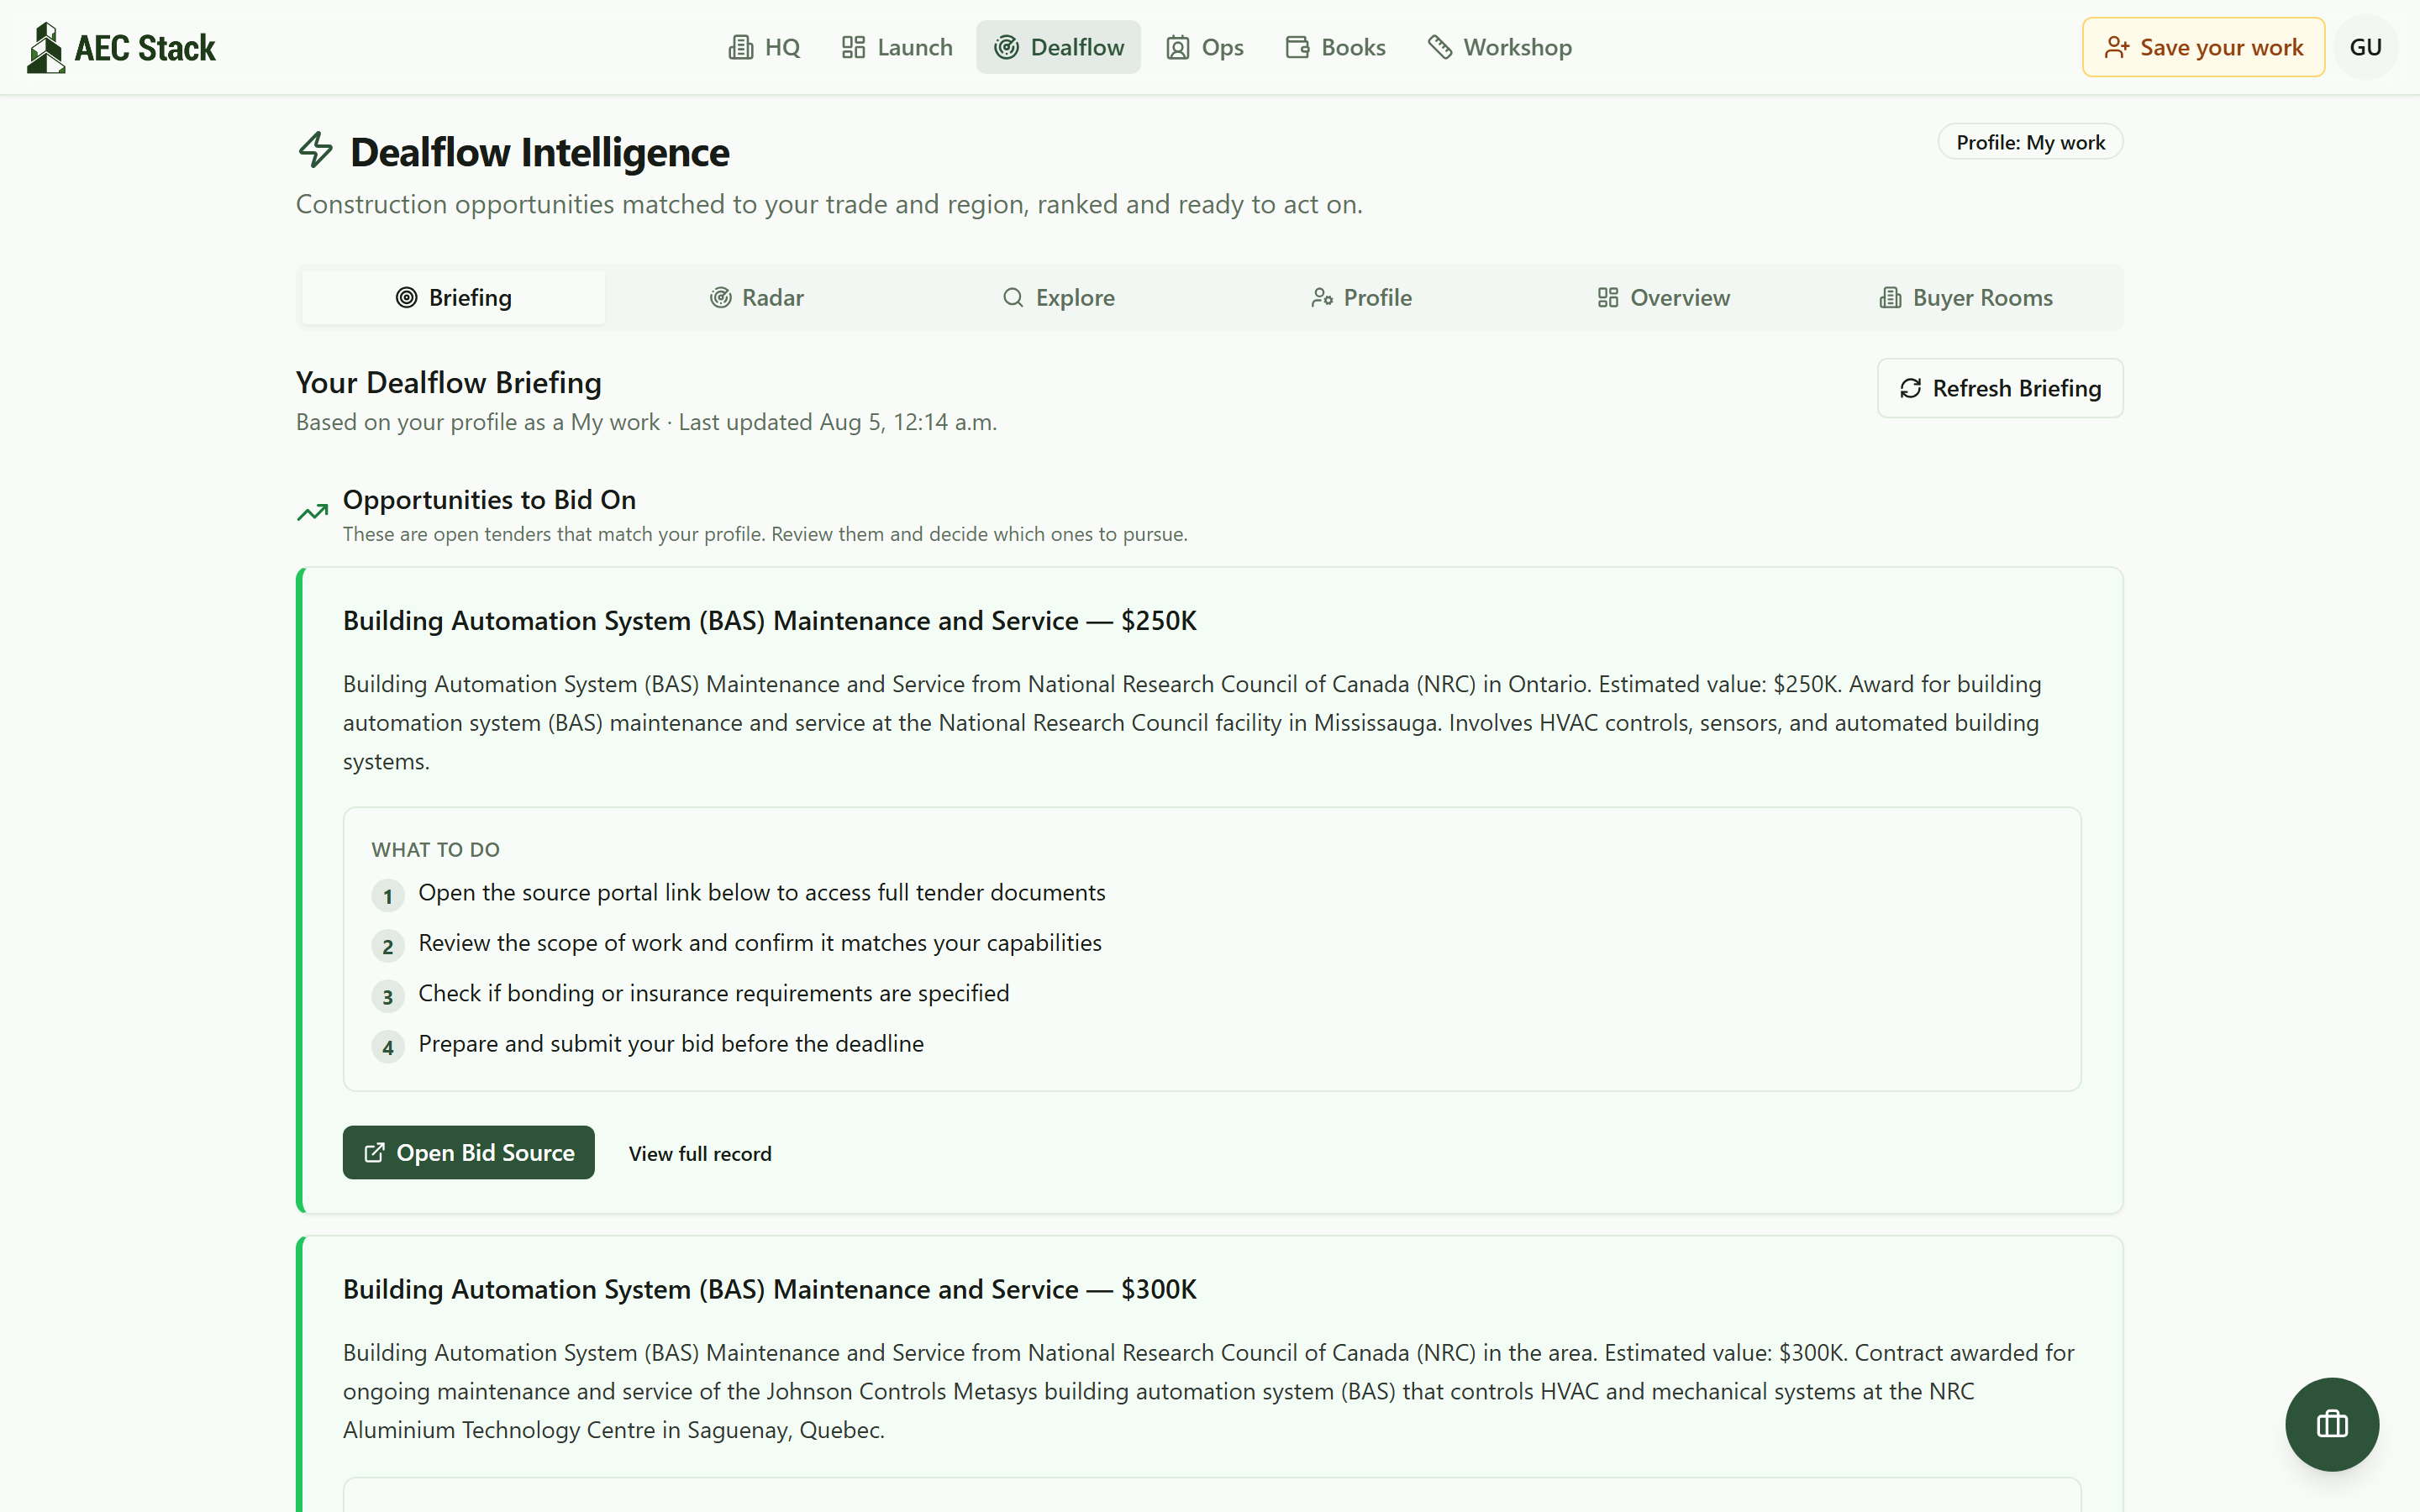2420x1512 pixels.
Task: Click Refresh Briefing
Action: (x=2000, y=388)
